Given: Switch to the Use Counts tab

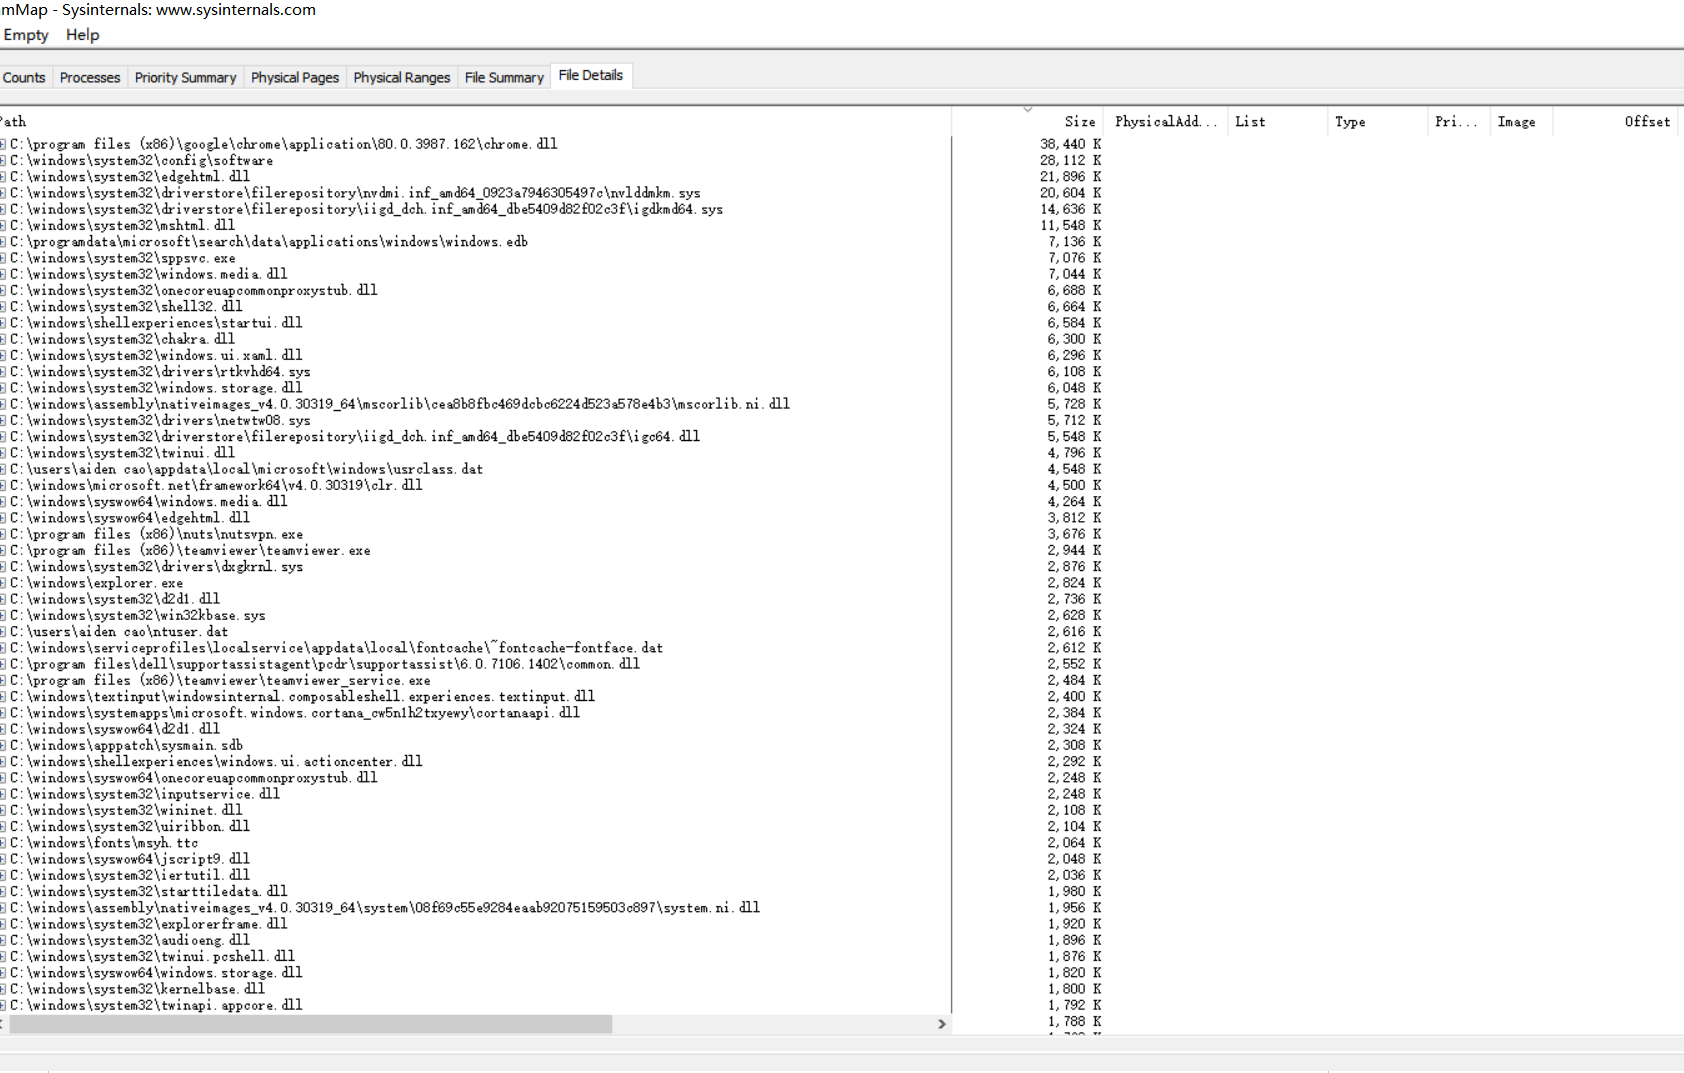Looking at the screenshot, I should coord(24,77).
